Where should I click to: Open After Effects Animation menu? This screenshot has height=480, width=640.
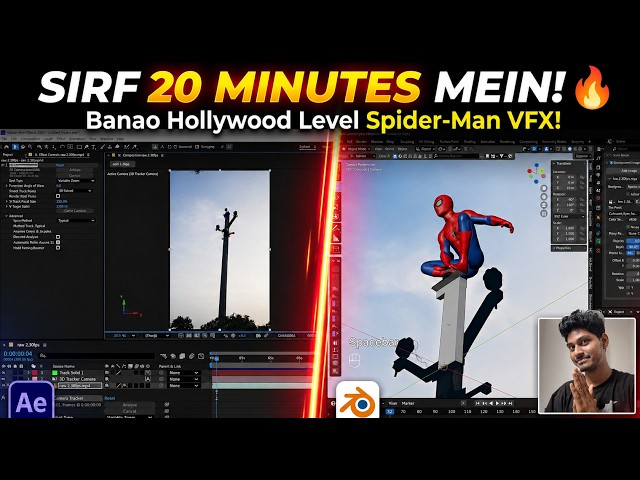pyautogui.click(x=77, y=139)
